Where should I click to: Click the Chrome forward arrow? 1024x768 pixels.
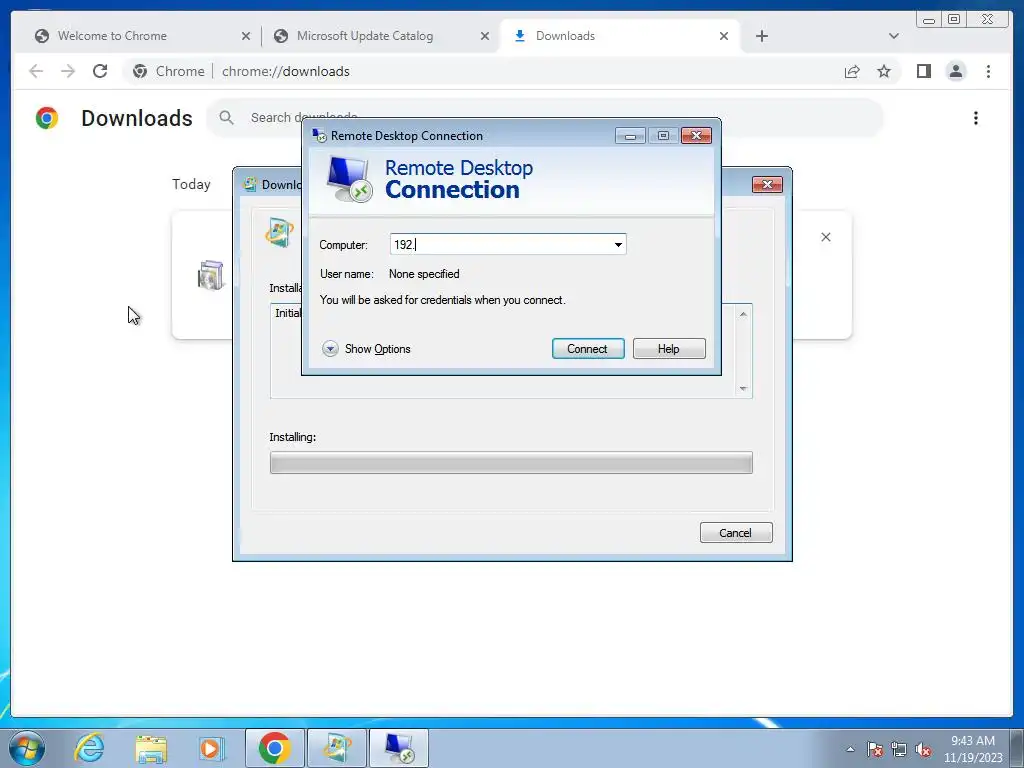68,71
